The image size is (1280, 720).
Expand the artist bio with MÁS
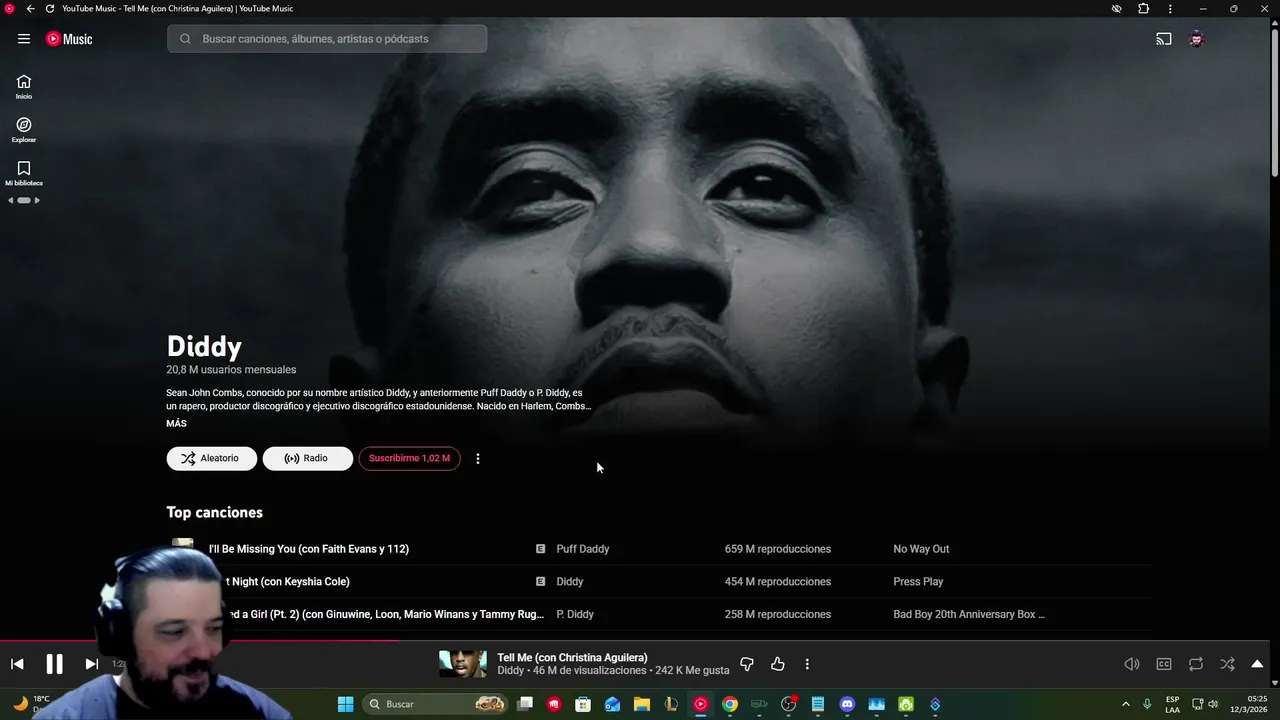point(176,424)
